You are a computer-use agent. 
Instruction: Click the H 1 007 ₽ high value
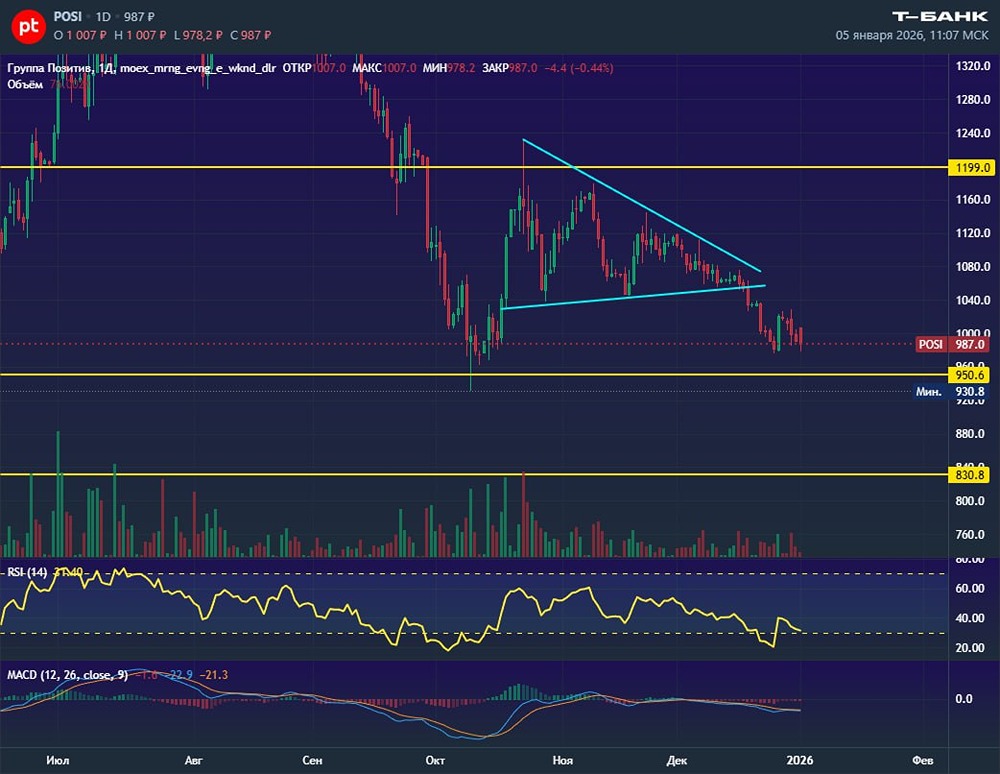click(140, 35)
